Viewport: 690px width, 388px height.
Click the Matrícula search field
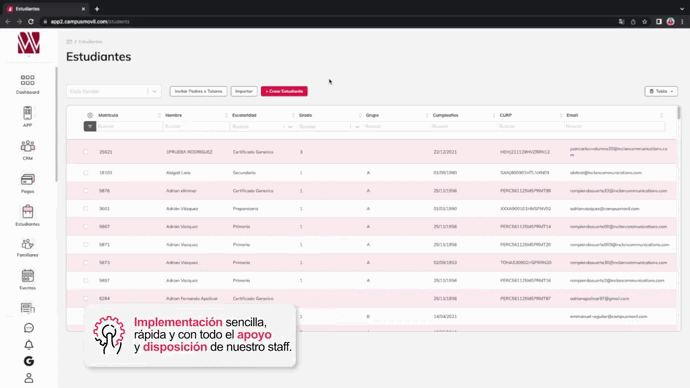pyautogui.click(x=129, y=126)
